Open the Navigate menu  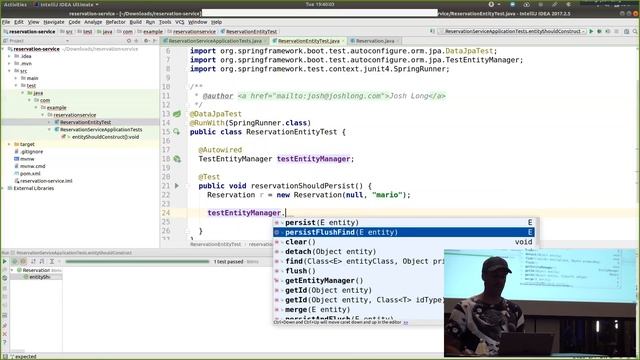click(x=54, y=22)
